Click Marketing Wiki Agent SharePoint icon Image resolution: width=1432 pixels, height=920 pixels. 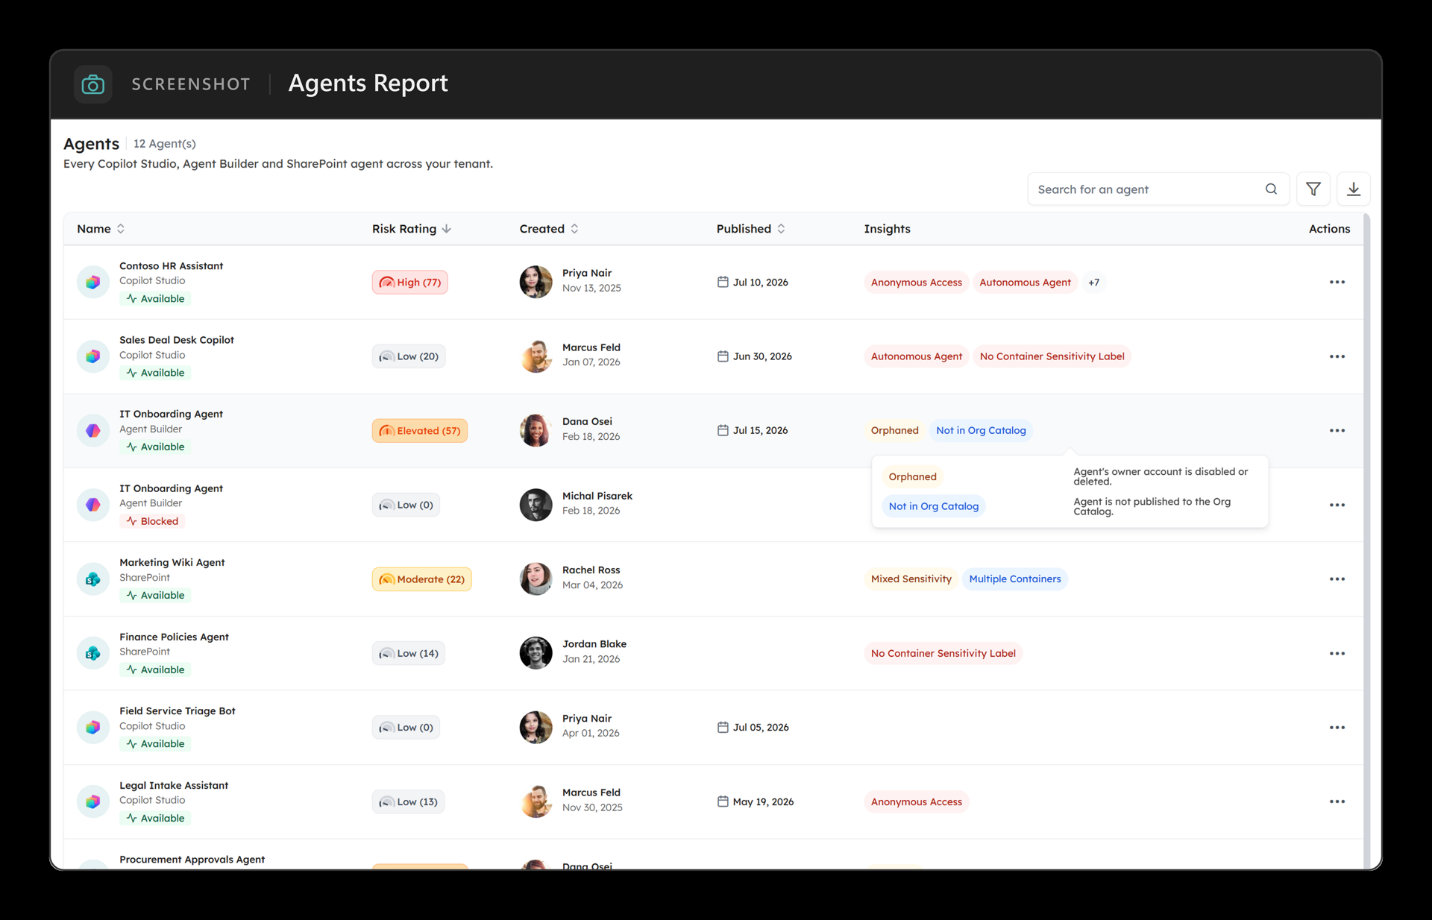click(x=93, y=579)
